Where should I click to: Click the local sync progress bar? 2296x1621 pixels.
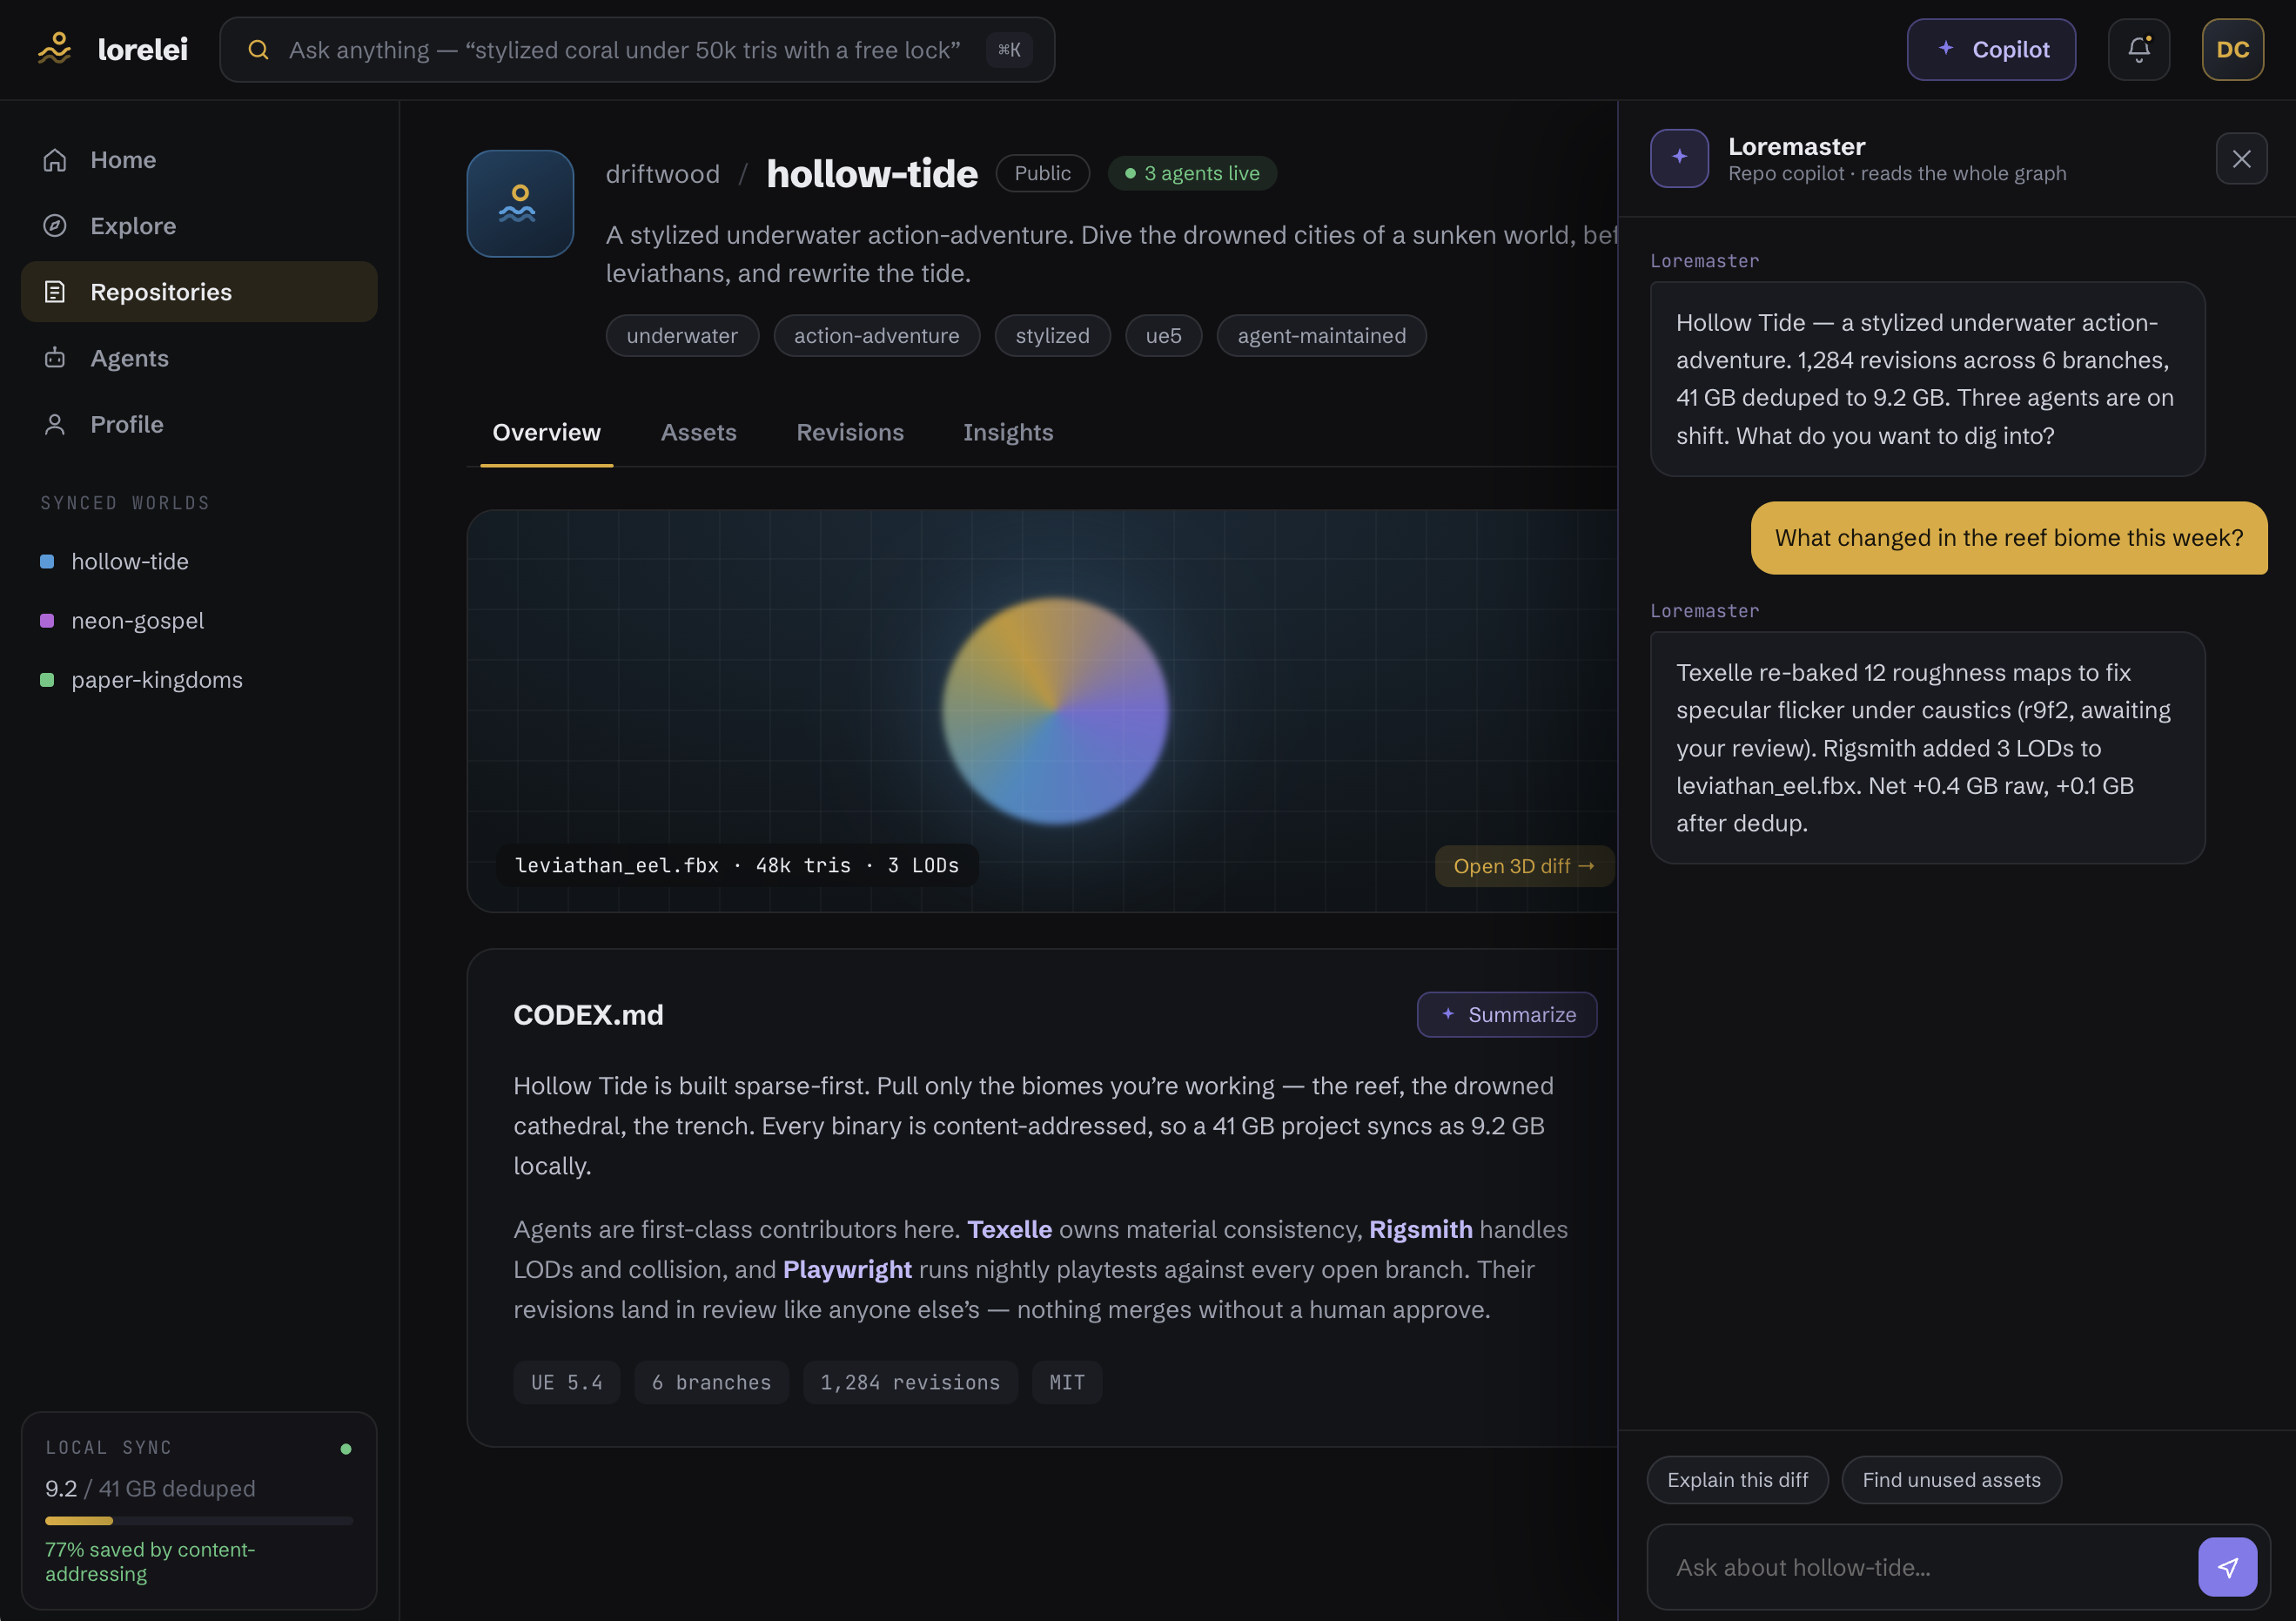pyautogui.click(x=199, y=1521)
